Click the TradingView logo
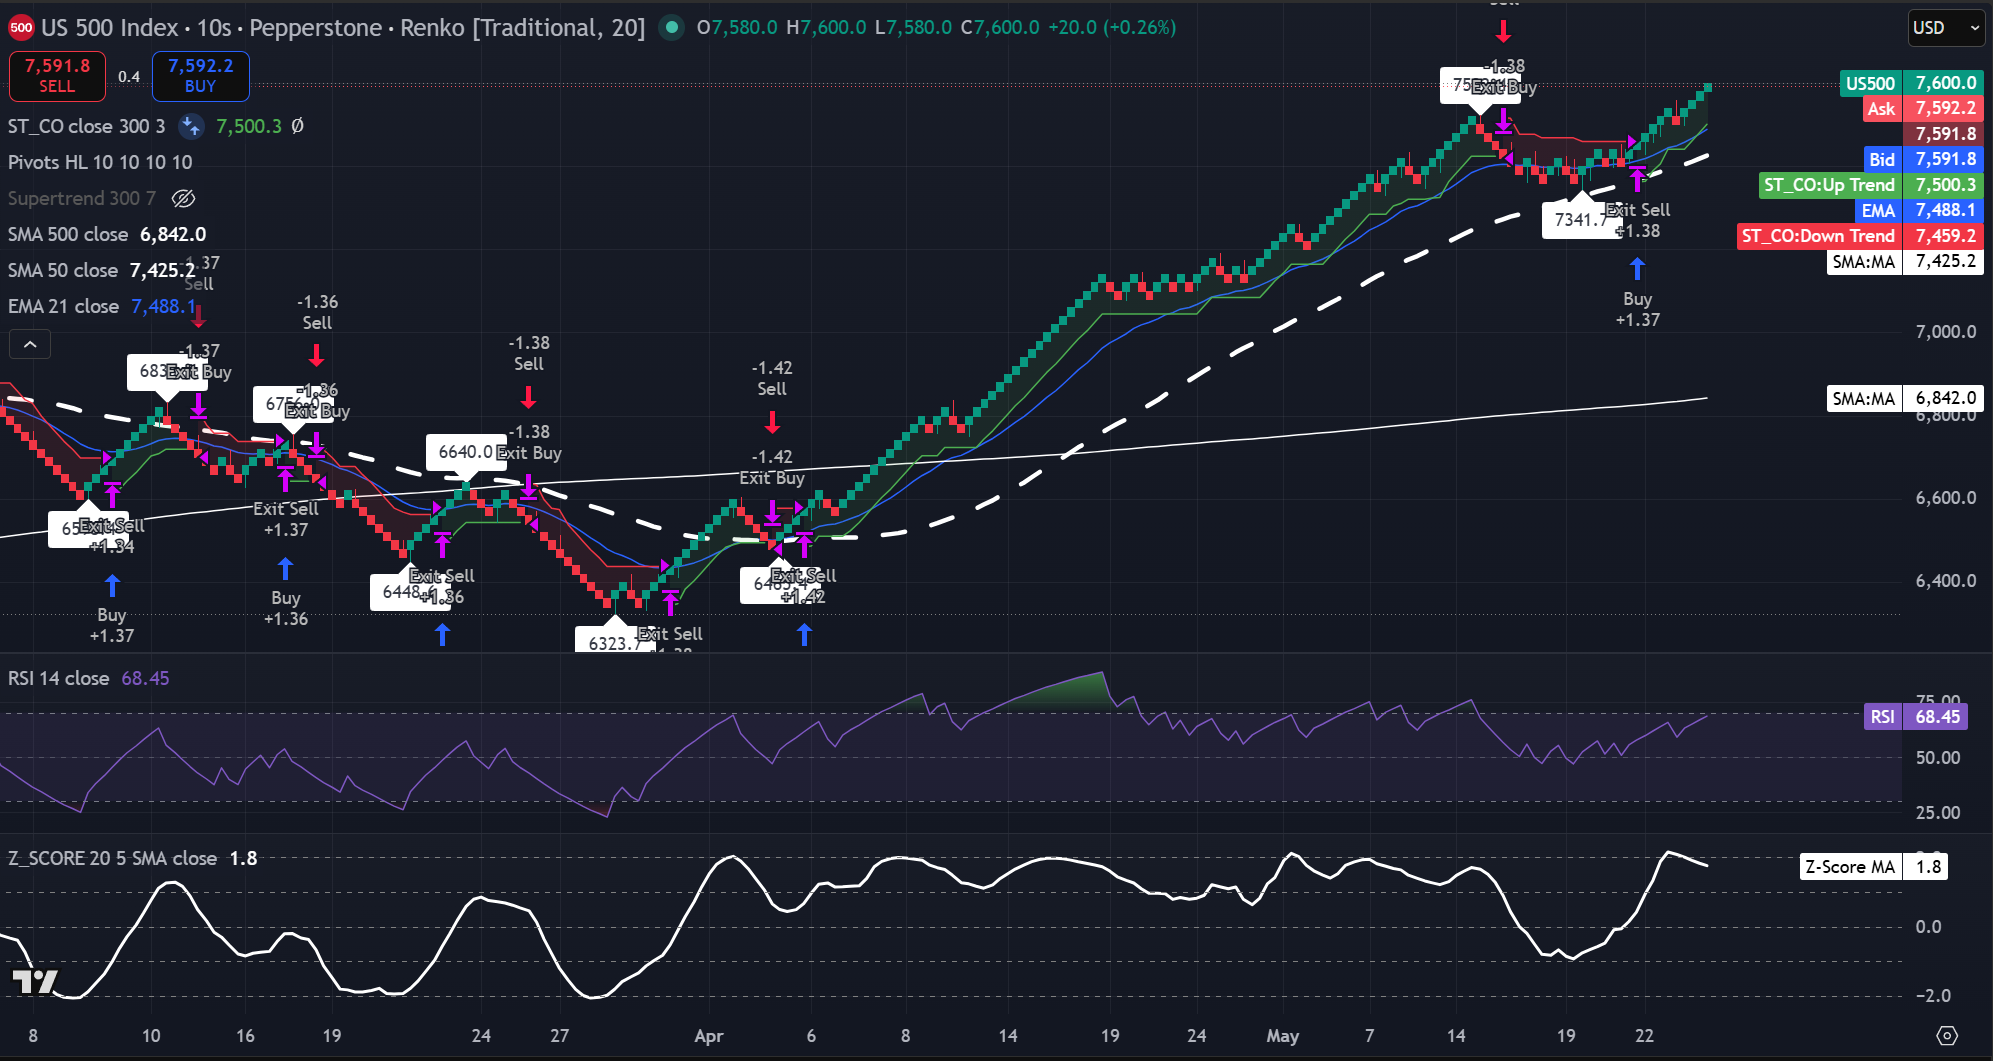1993x1061 pixels. point(35,982)
